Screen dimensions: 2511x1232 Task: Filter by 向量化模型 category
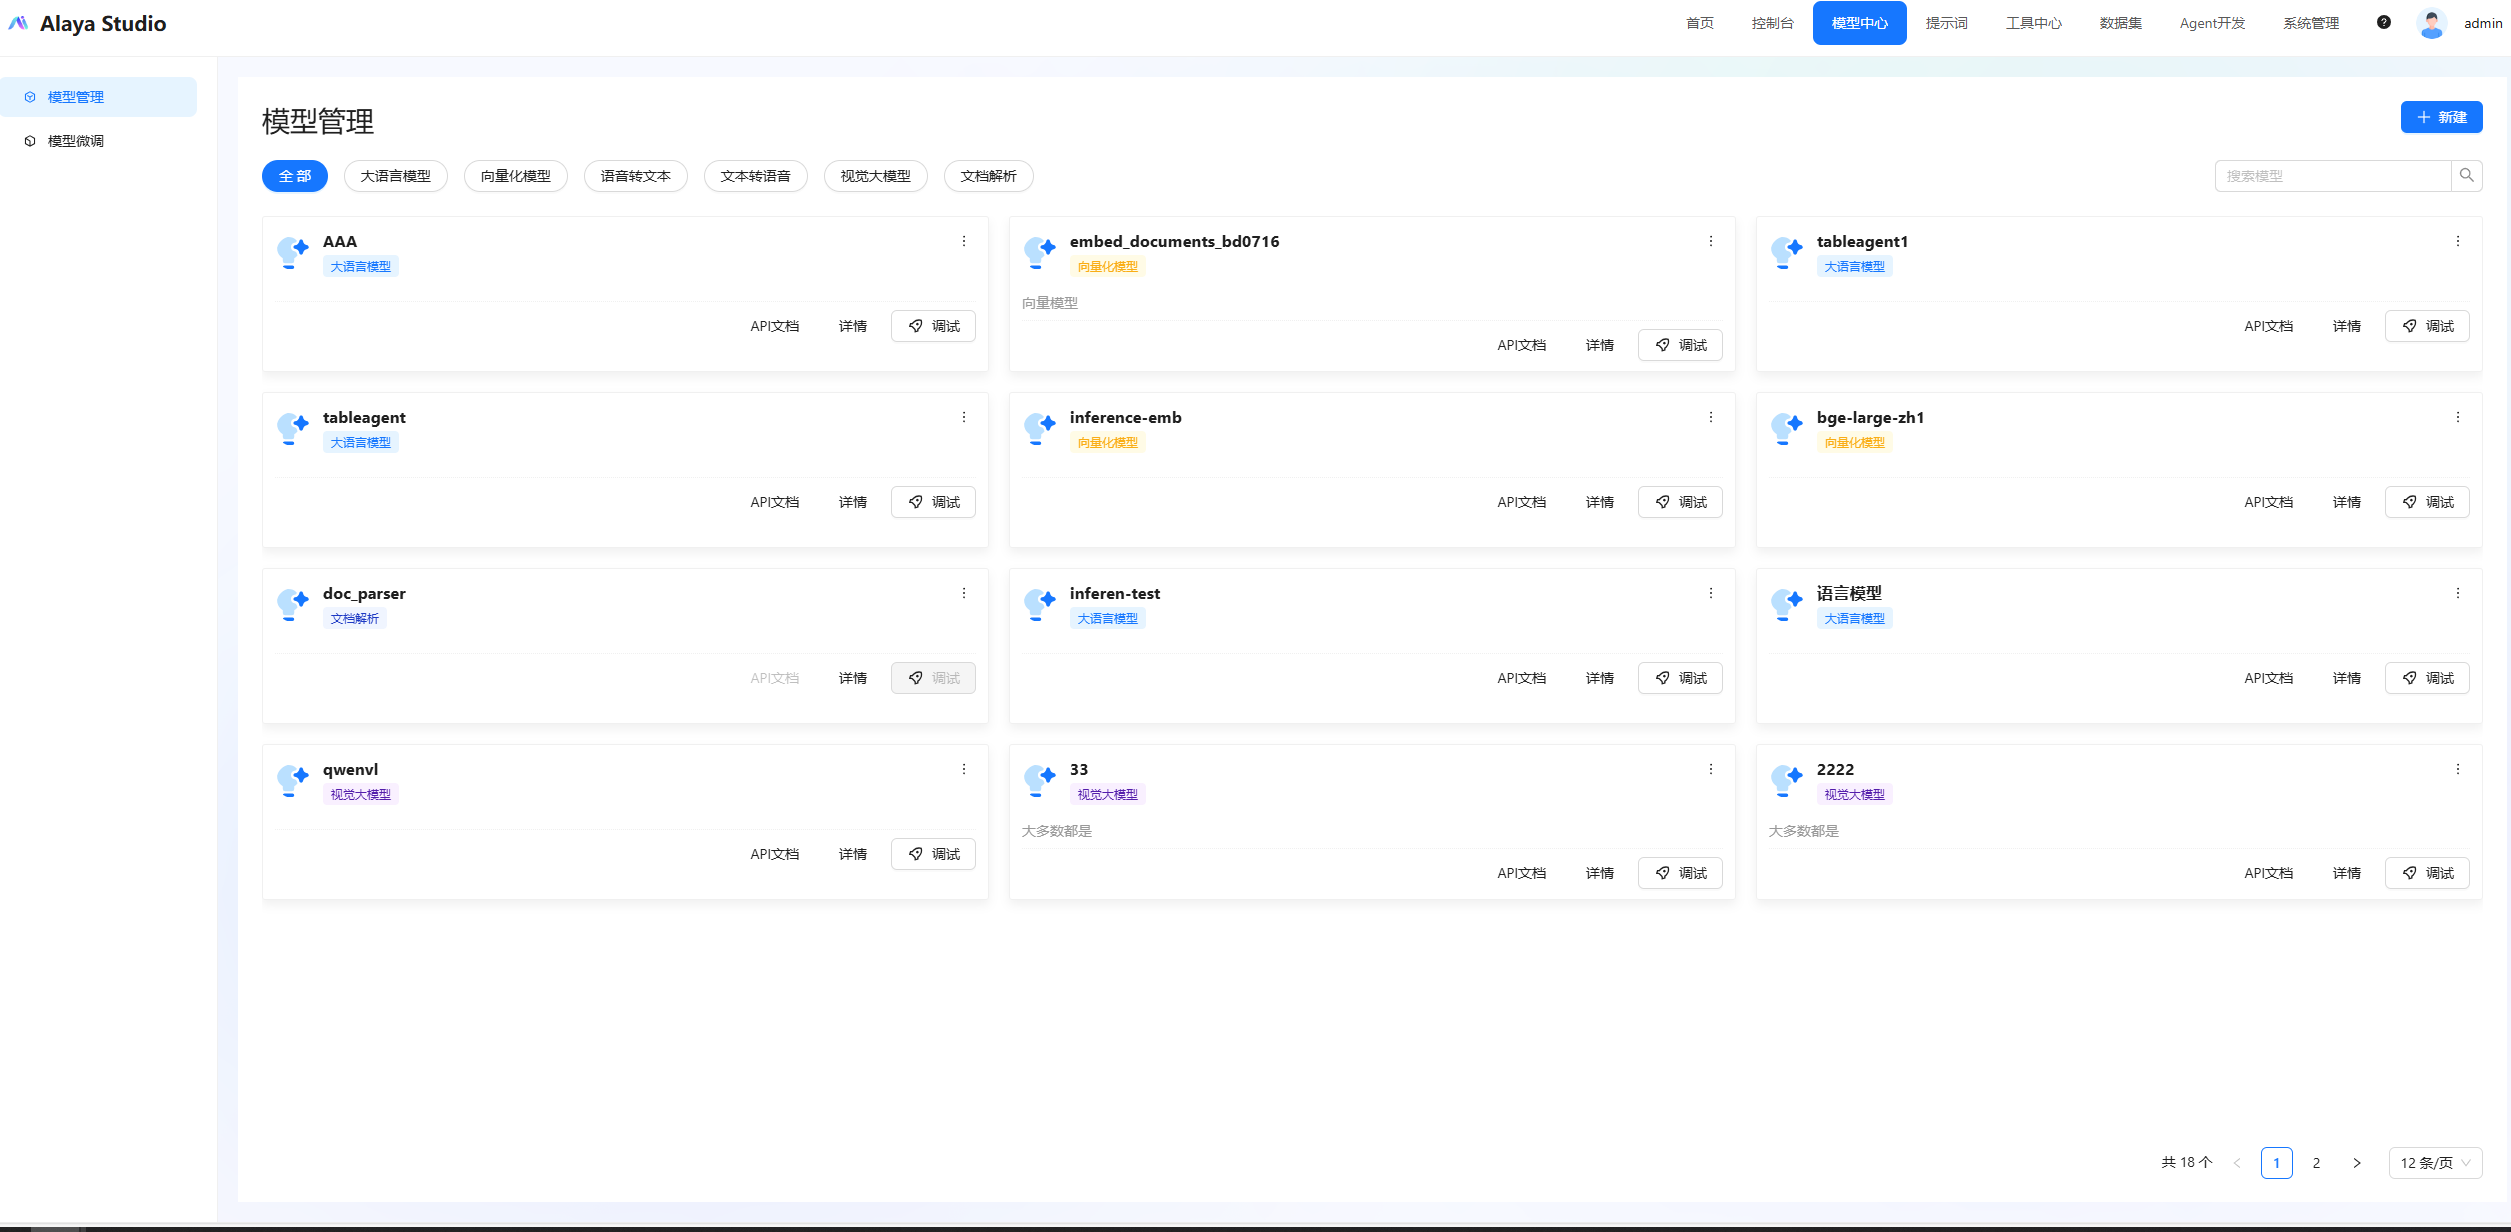point(515,176)
